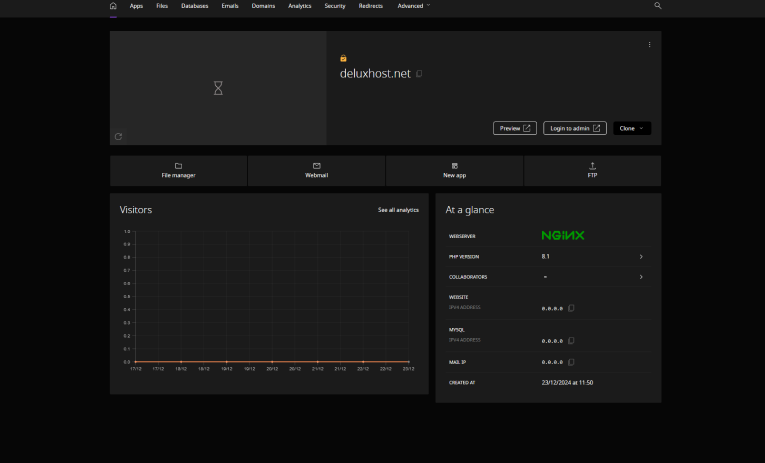Expand the Clone dropdown
765x463 pixels.
click(x=632, y=128)
